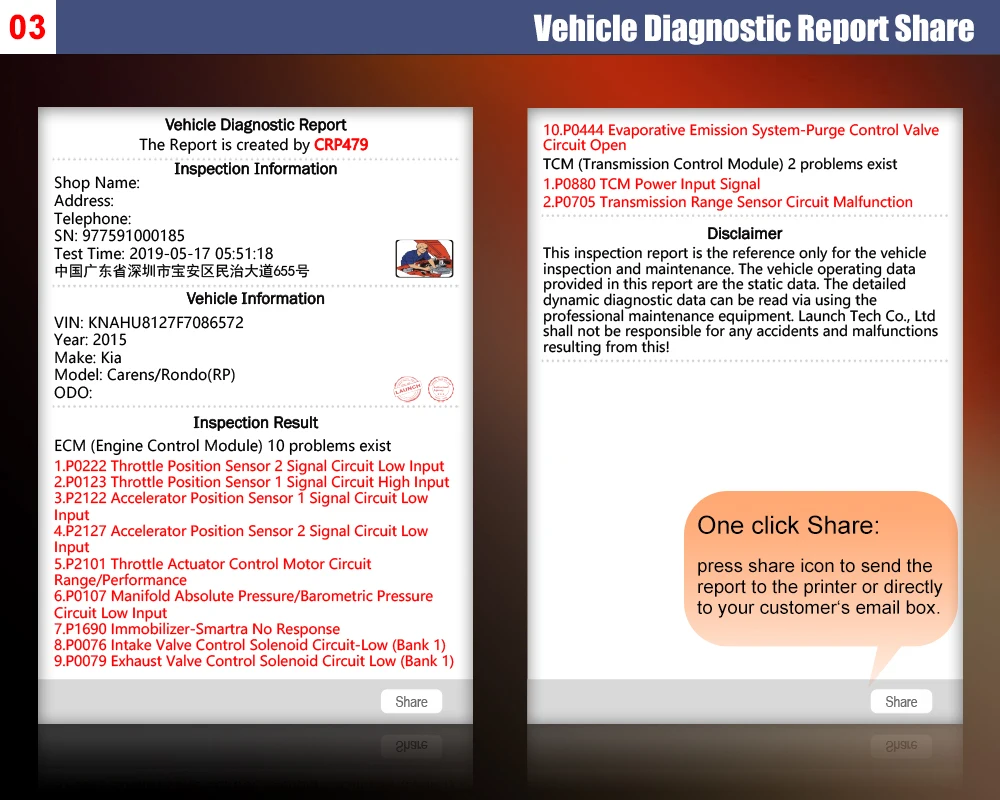Click red CRP479 device name text
This screenshot has width=1000, height=800.
(341, 145)
